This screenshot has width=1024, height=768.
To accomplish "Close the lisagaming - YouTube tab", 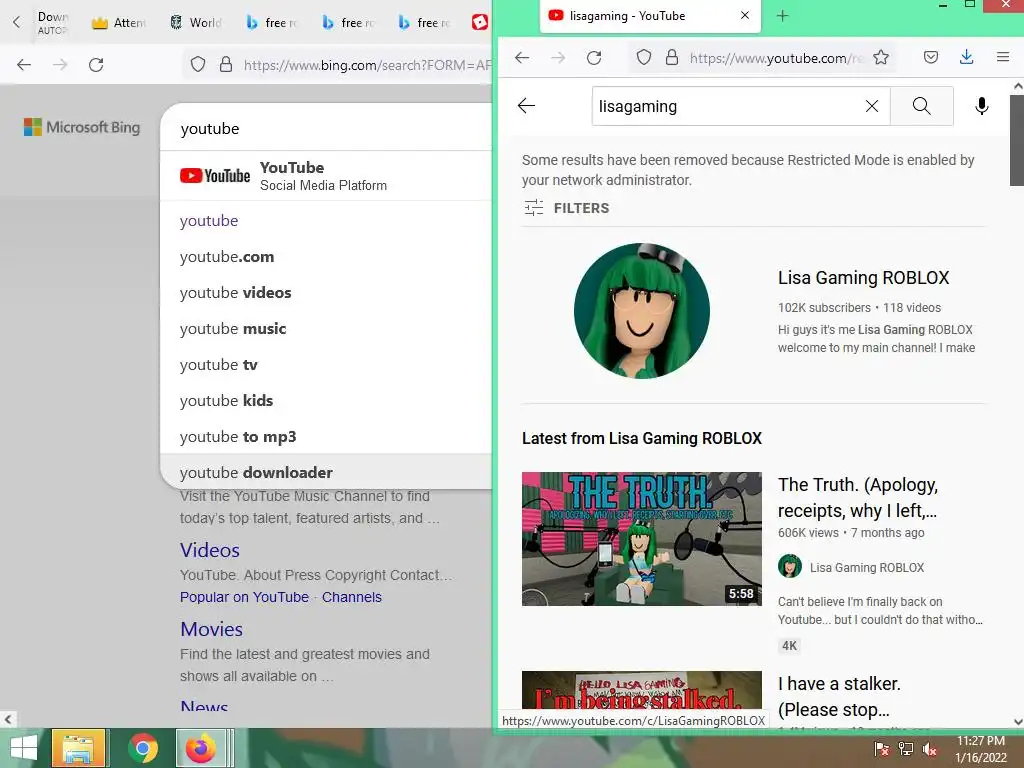I will (x=744, y=15).
